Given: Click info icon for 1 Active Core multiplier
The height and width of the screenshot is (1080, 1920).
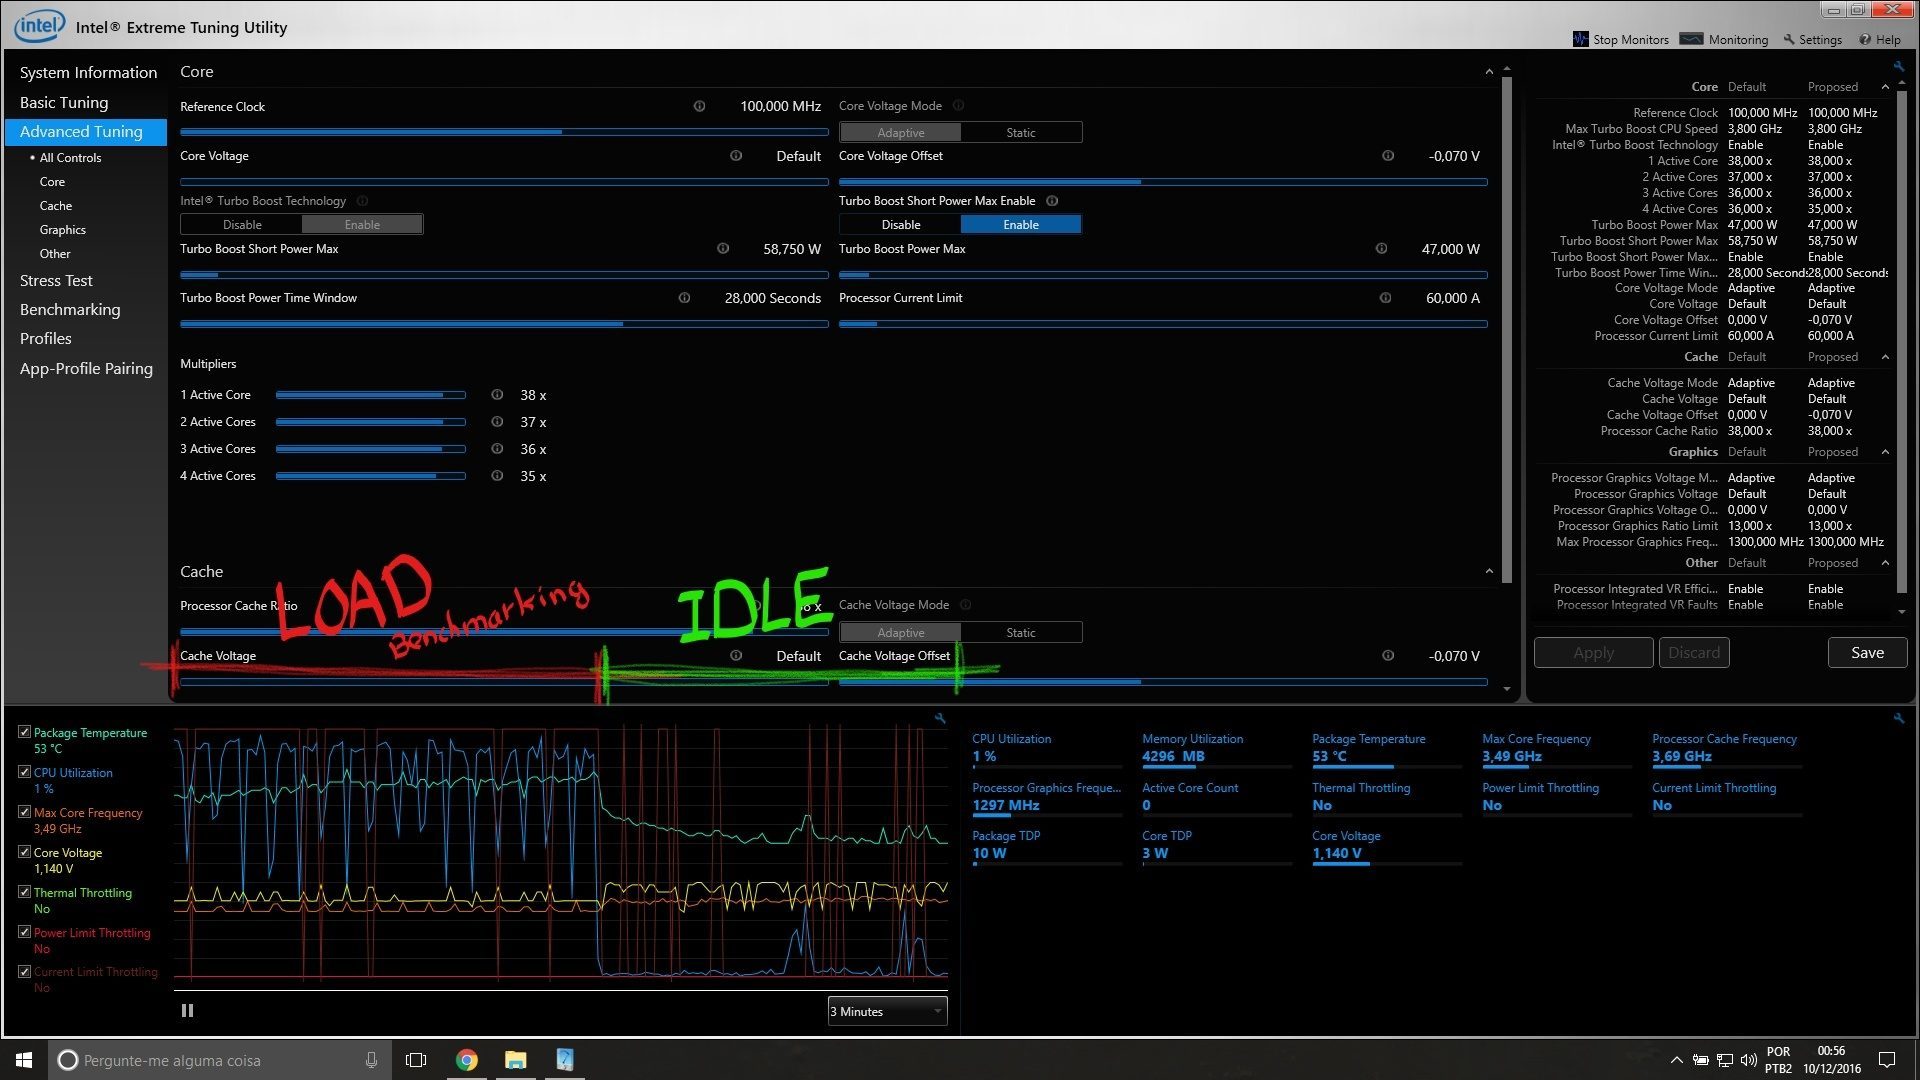Looking at the screenshot, I should tap(497, 395).
